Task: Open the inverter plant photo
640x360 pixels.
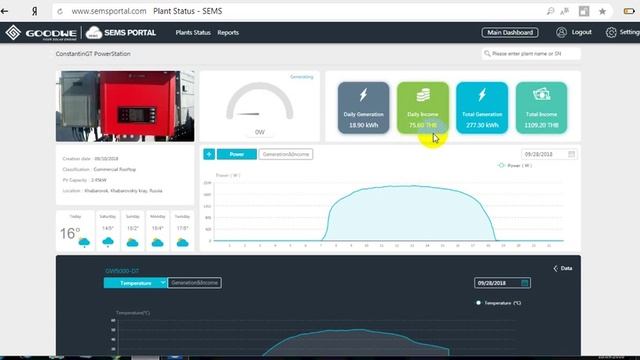Action: coord(125,106)
